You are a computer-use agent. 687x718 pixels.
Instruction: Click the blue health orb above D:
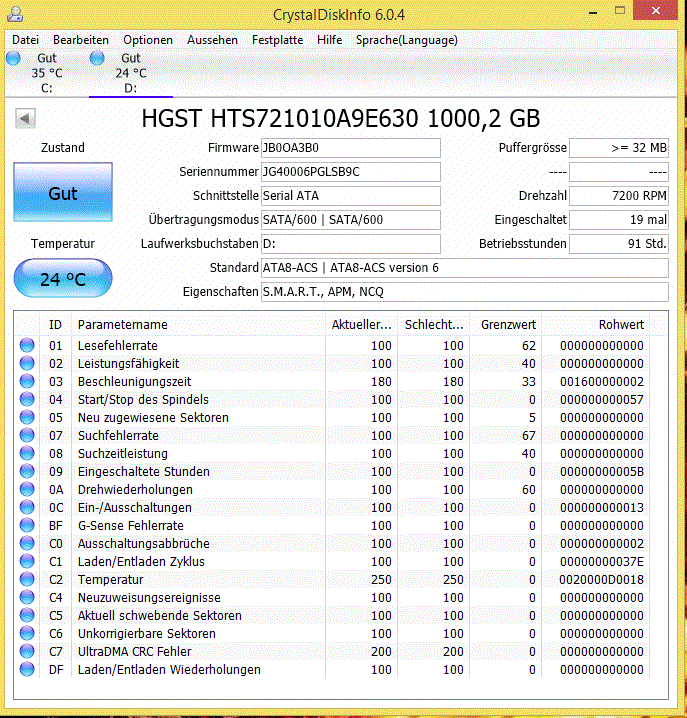pyautogui.click(x=97, y=58)
